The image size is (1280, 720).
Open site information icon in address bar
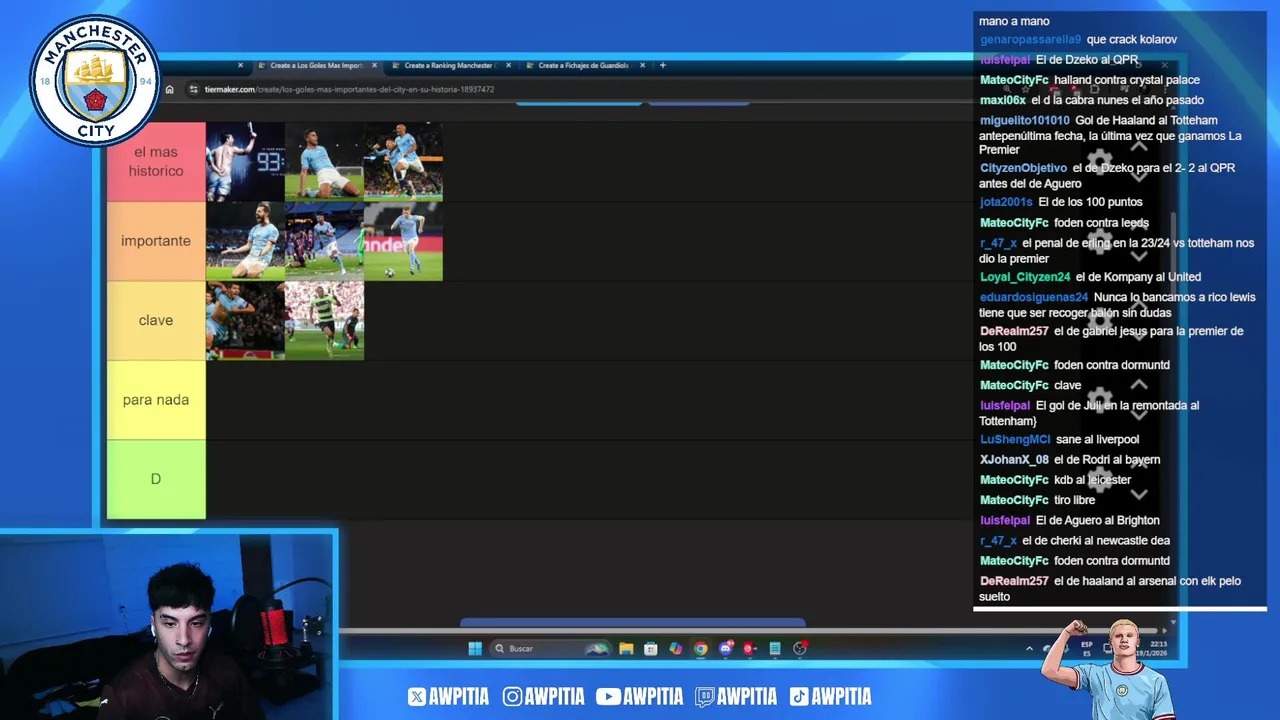tap(193, 89)
